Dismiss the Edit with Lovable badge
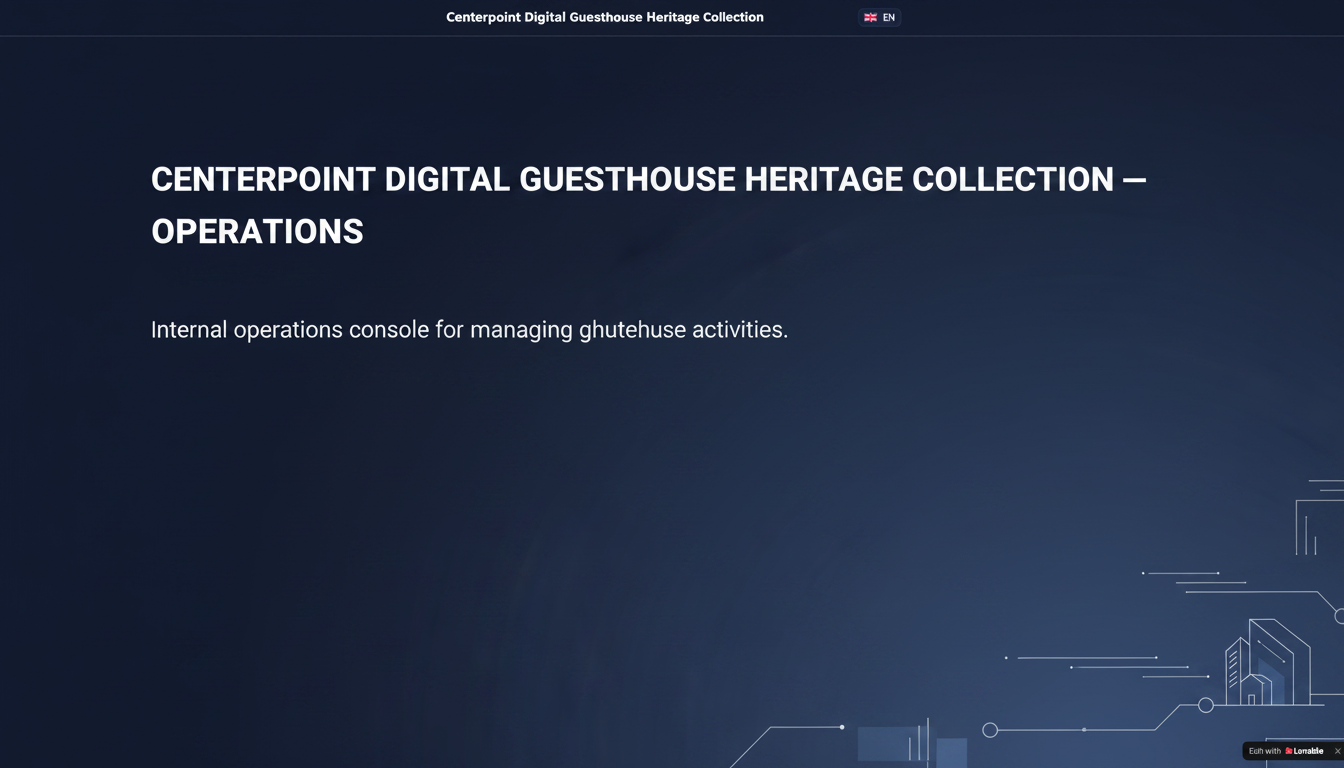The image size is (1344, 768). 1337,751
